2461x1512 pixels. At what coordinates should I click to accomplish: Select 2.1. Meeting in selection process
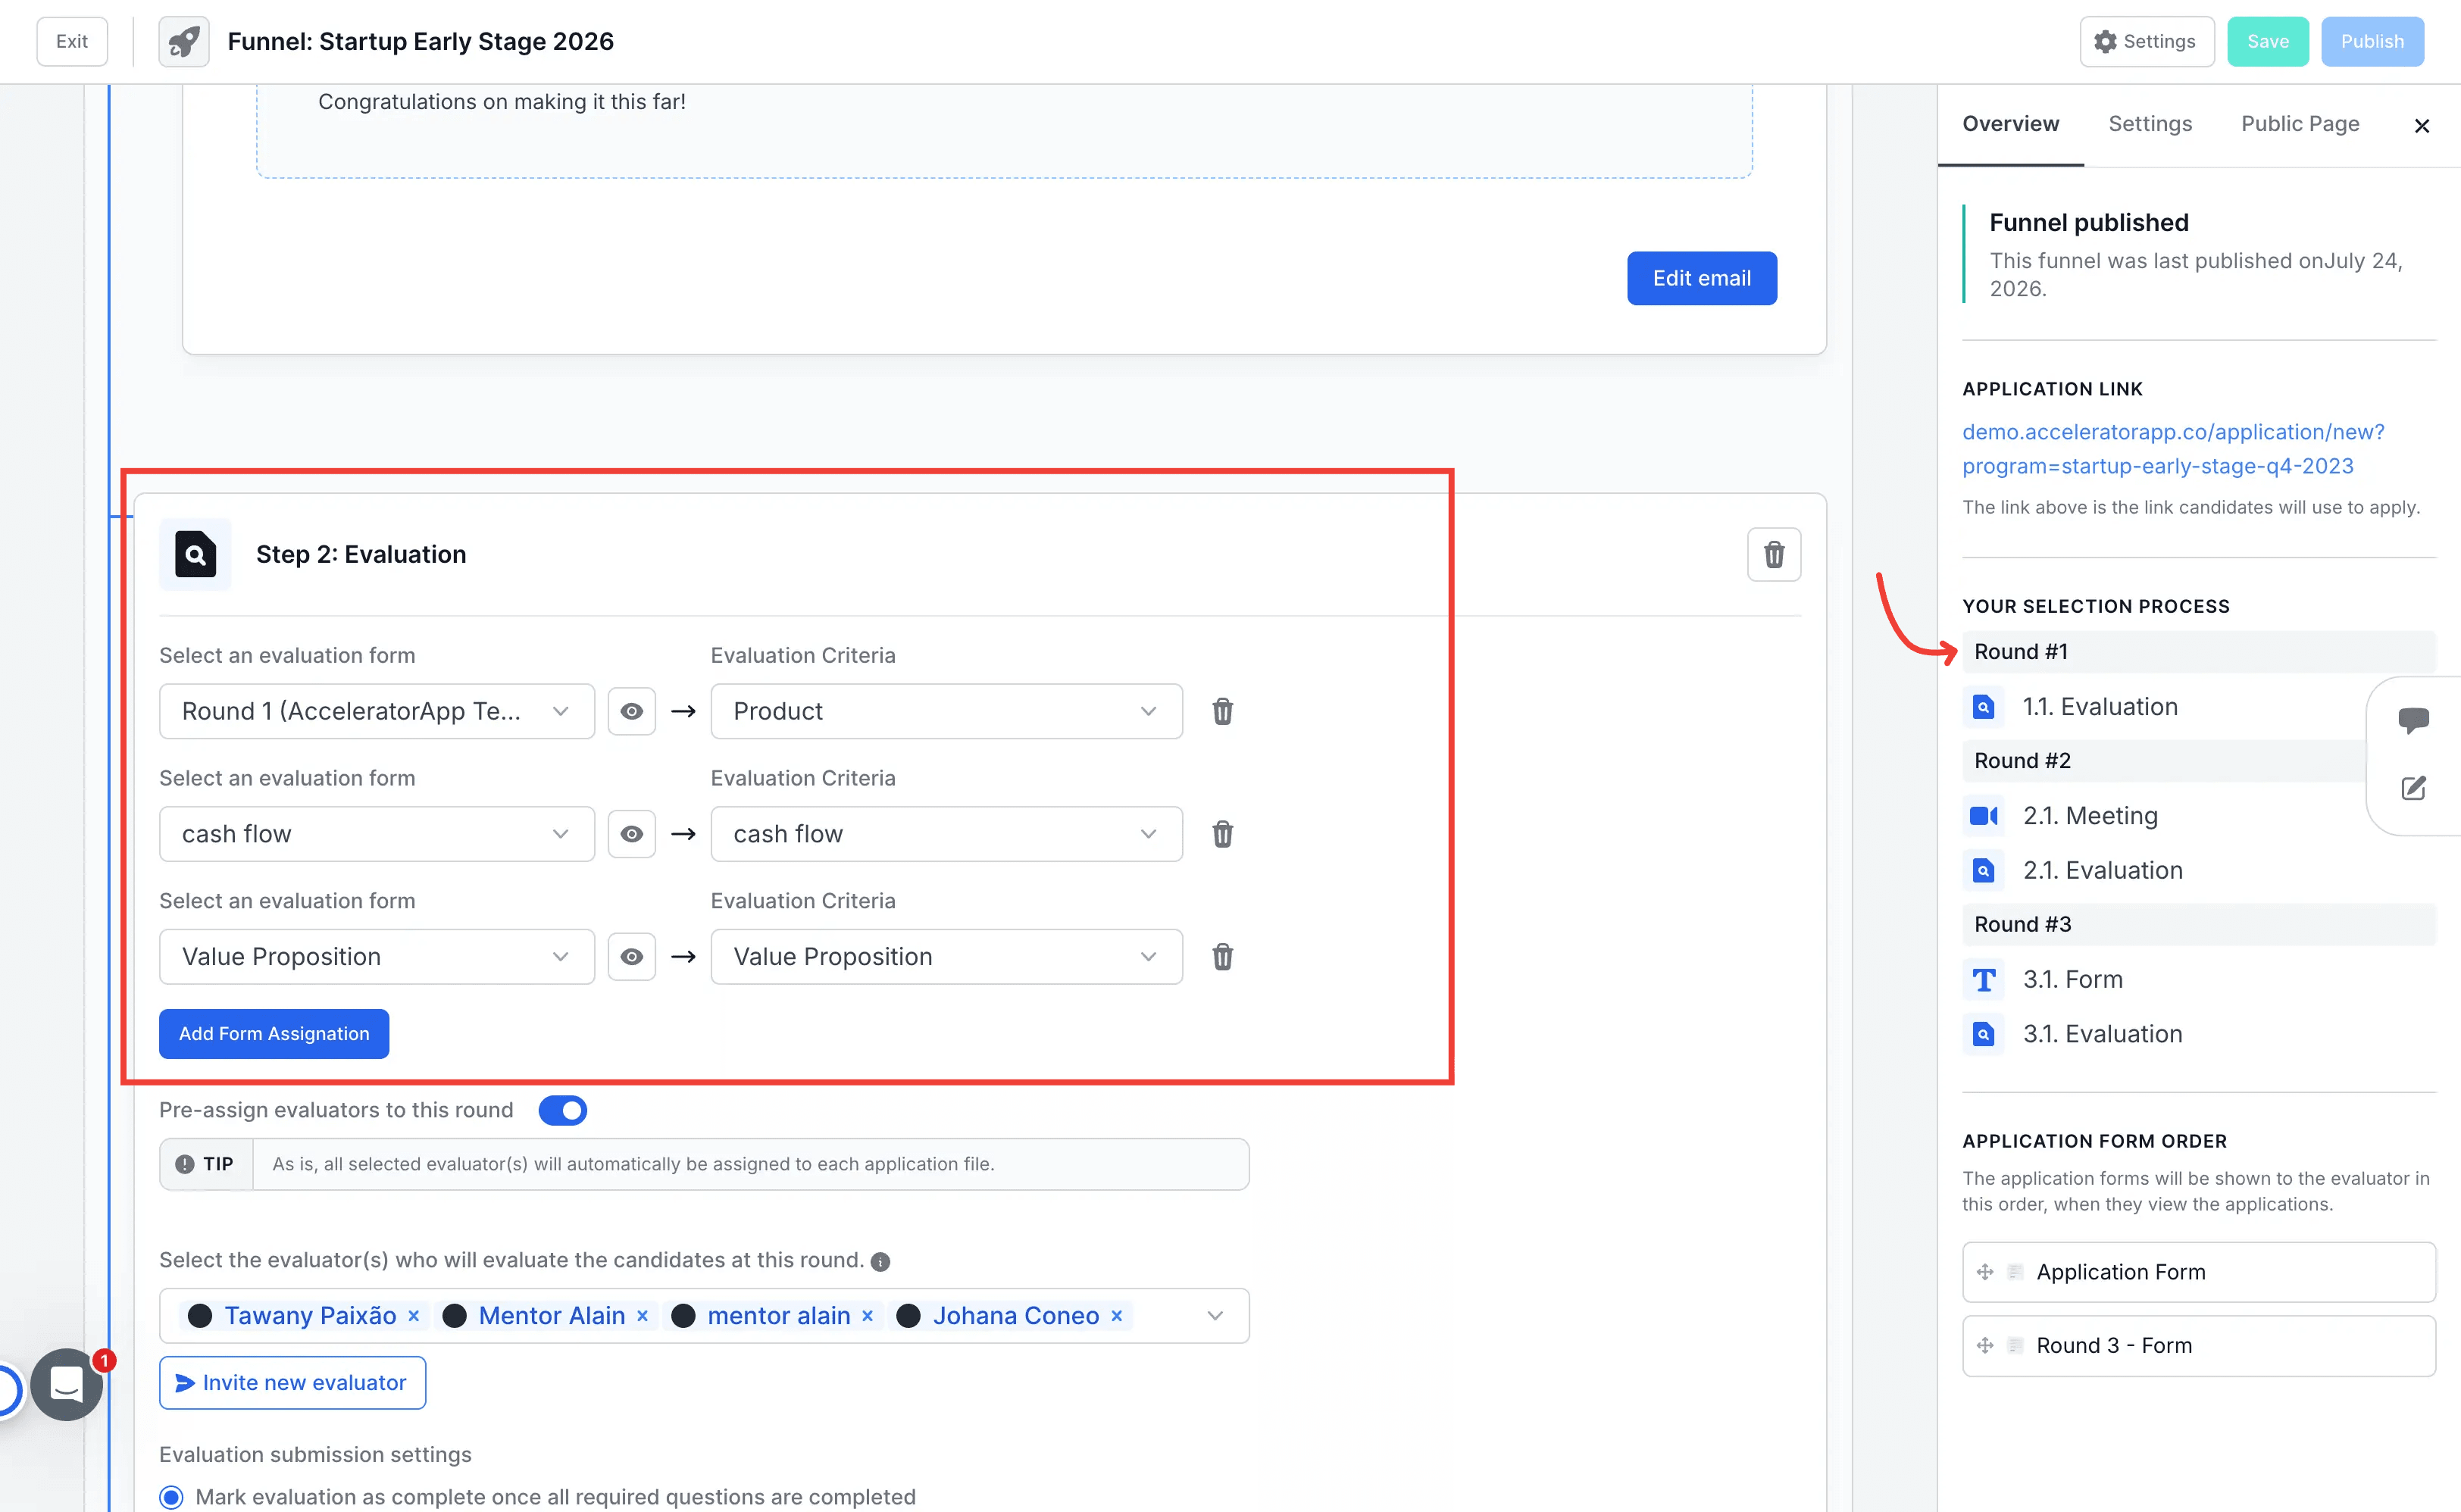pos(2089,816)
